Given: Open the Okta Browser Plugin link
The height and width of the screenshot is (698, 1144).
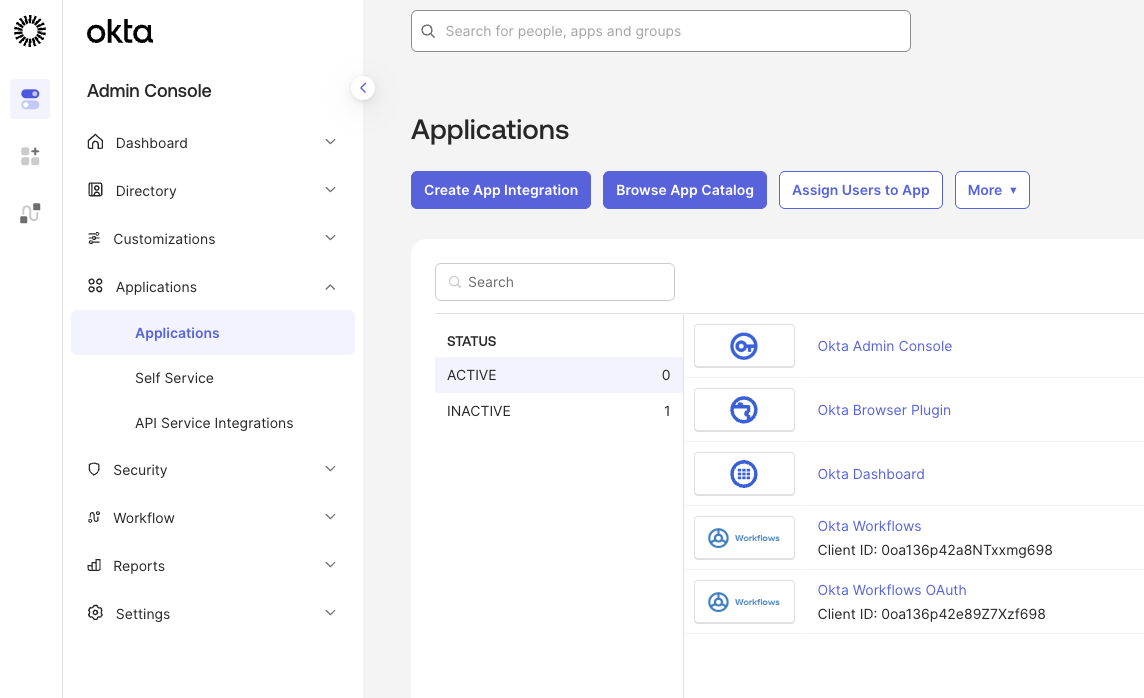Looking at the screenshot, I should pos(884,410).
